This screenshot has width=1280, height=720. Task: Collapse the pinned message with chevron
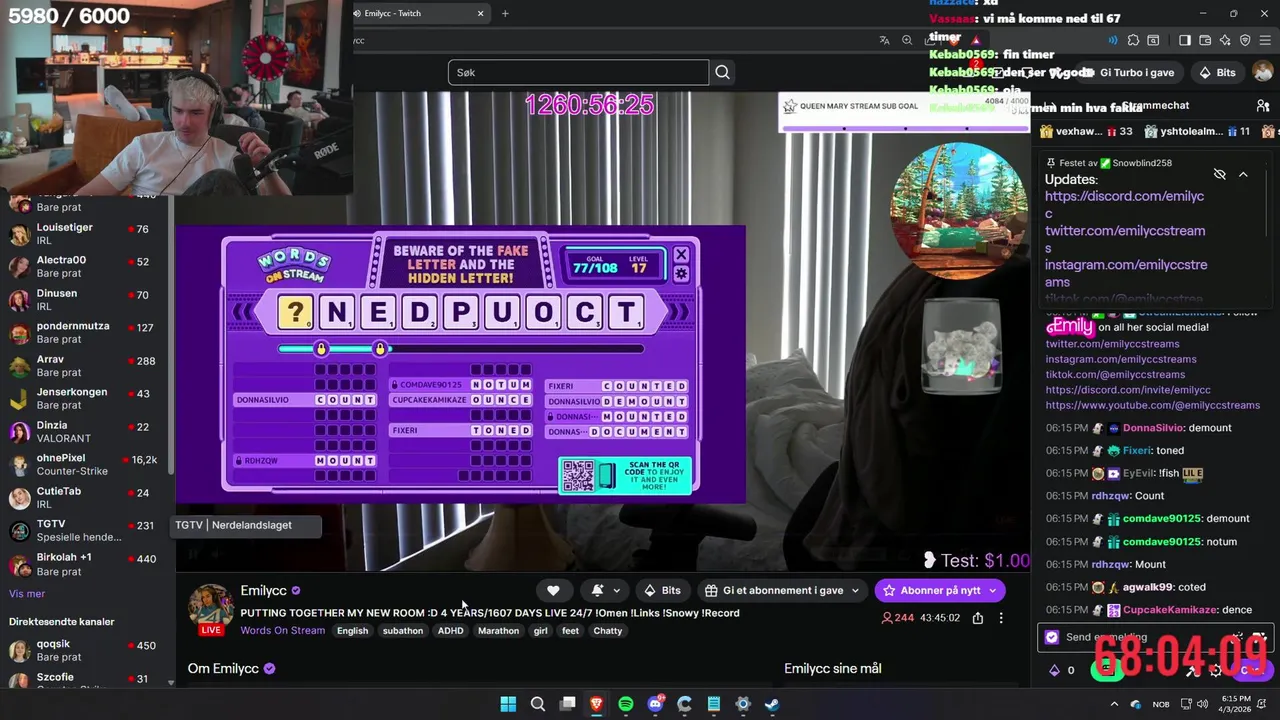[1243, 174]
